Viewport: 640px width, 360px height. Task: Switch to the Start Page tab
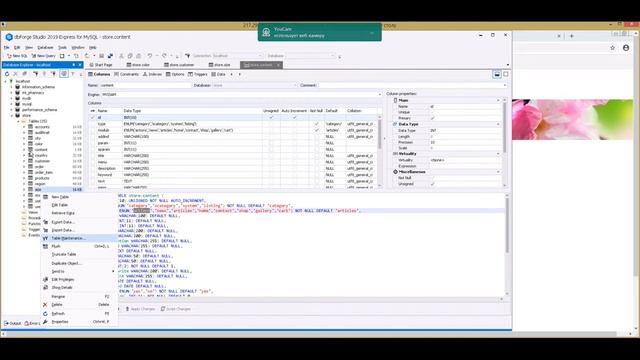(101, 65)
